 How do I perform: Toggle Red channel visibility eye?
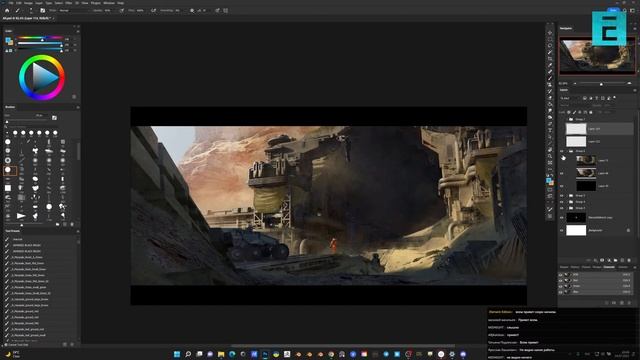point(560,280)
